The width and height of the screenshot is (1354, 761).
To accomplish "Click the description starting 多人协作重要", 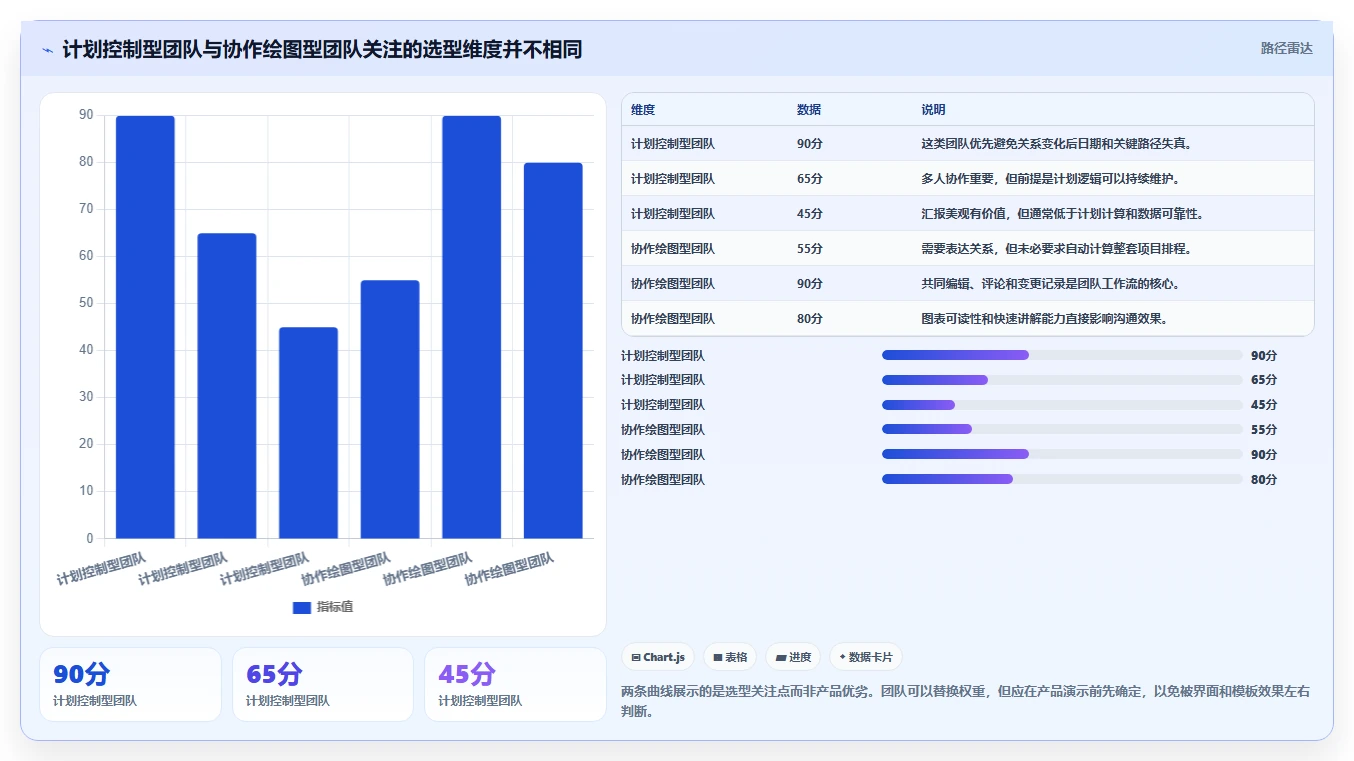I will point(1050,179).
